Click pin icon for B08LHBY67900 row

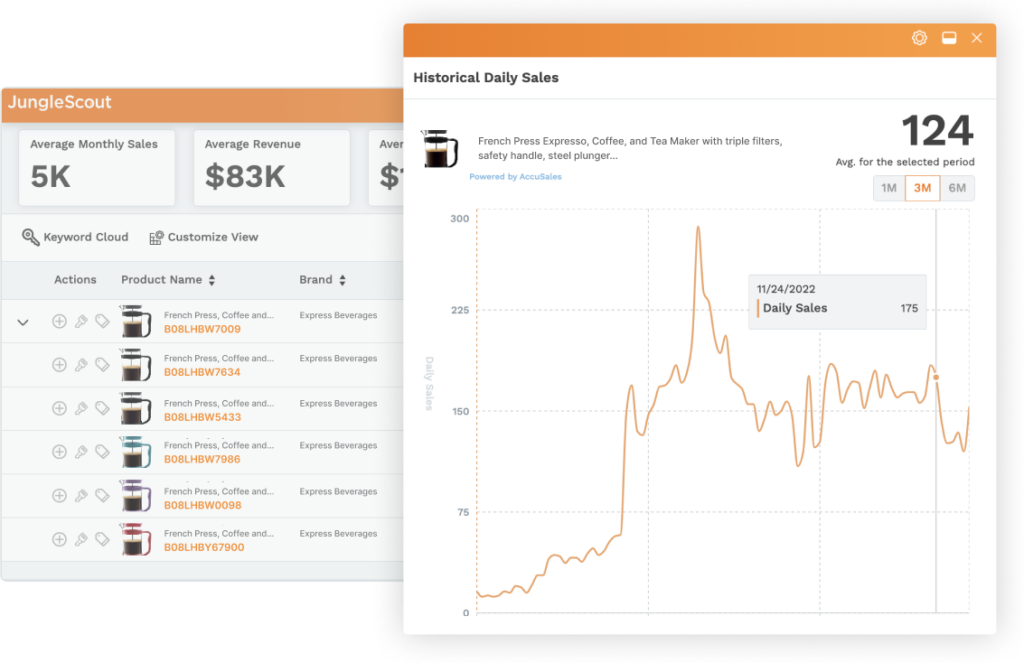(81, 539)
